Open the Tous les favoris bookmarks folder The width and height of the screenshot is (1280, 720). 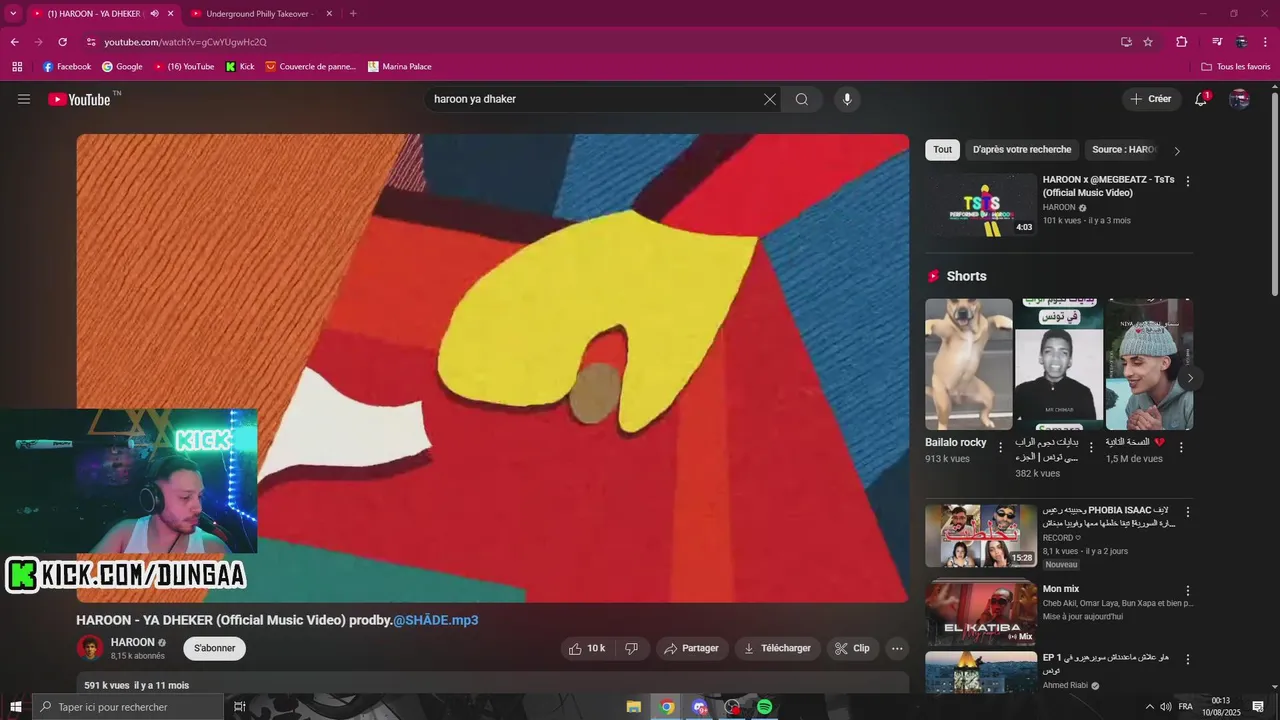click(1236, 67)
